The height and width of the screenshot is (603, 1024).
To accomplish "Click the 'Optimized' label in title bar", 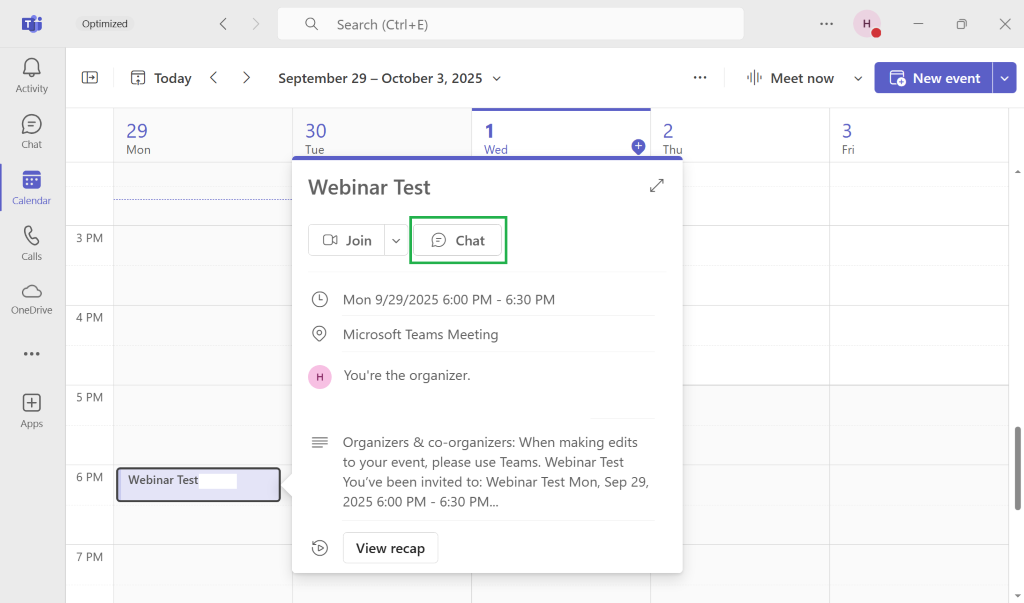I will click(104, 24).
